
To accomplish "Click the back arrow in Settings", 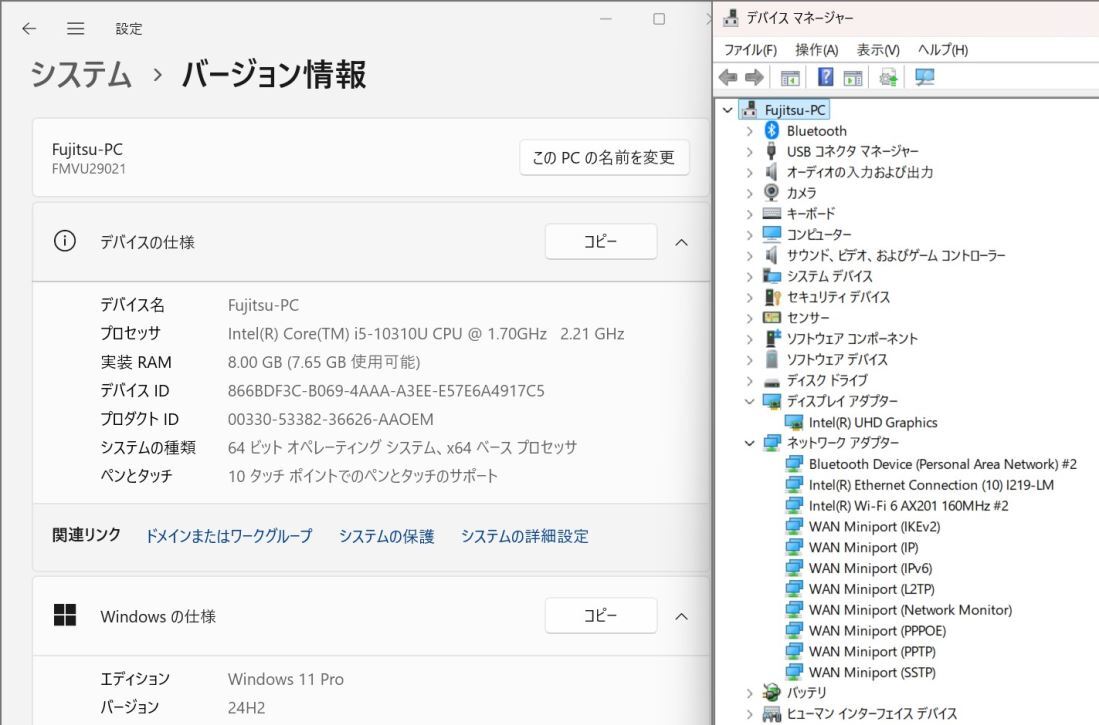I will pos(28,28).
